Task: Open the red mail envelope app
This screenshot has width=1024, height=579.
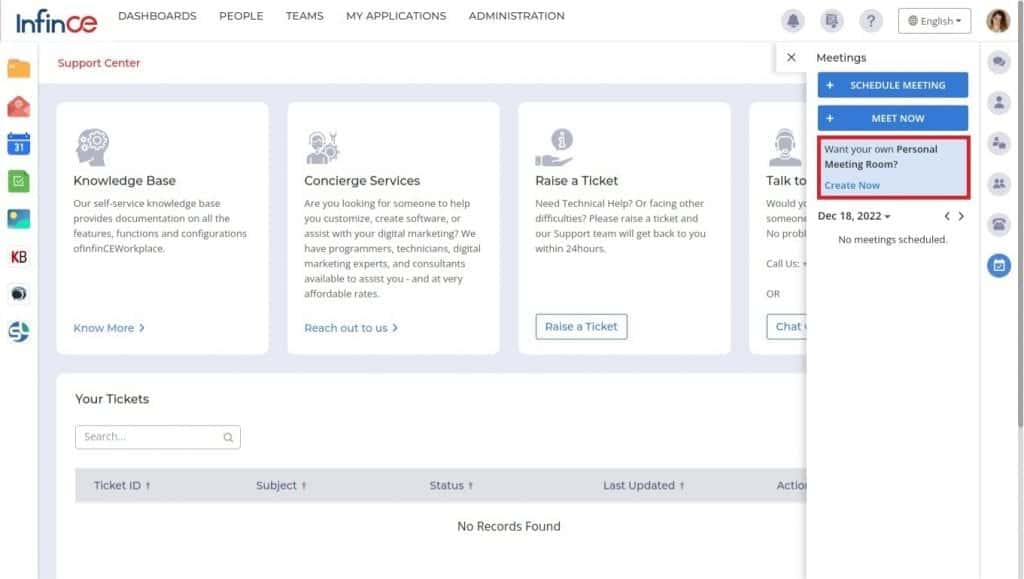Action: pyautogui.click(x=19, y=106)
